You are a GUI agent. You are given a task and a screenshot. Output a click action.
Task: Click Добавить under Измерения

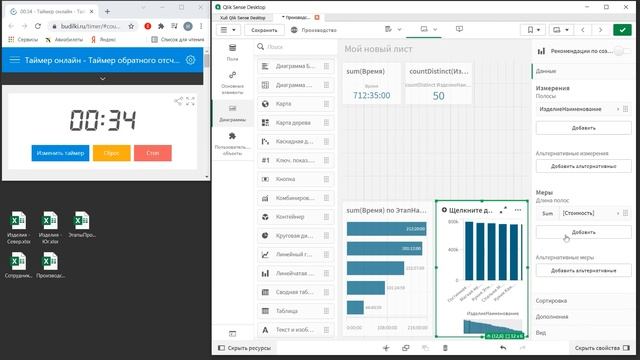(x=584, y=128)
